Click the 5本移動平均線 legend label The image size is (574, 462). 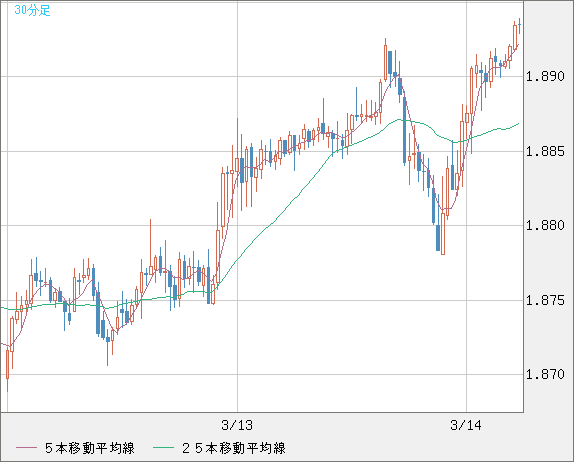pos(90,448)
